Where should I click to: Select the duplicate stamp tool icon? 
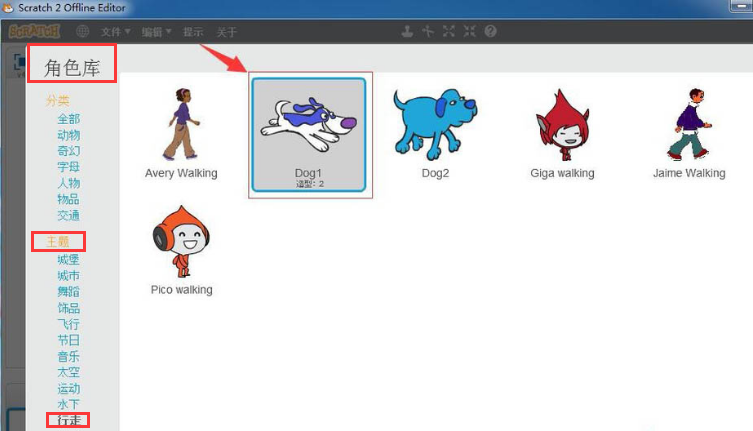coord(408,31)
